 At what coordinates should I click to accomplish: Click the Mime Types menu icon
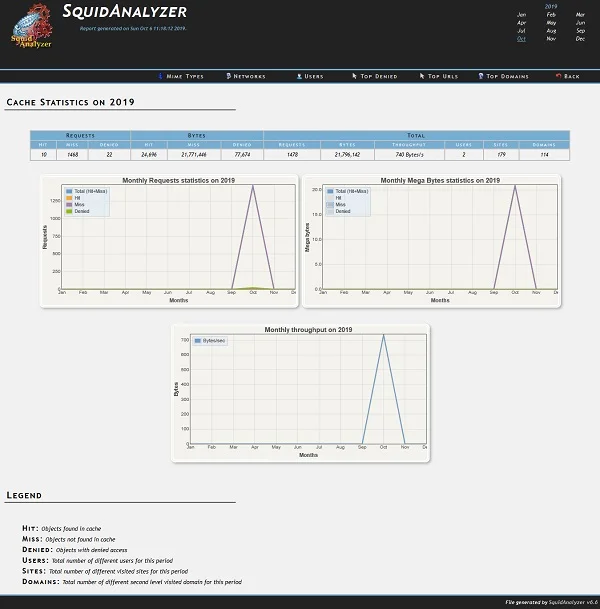coord(160,76)
